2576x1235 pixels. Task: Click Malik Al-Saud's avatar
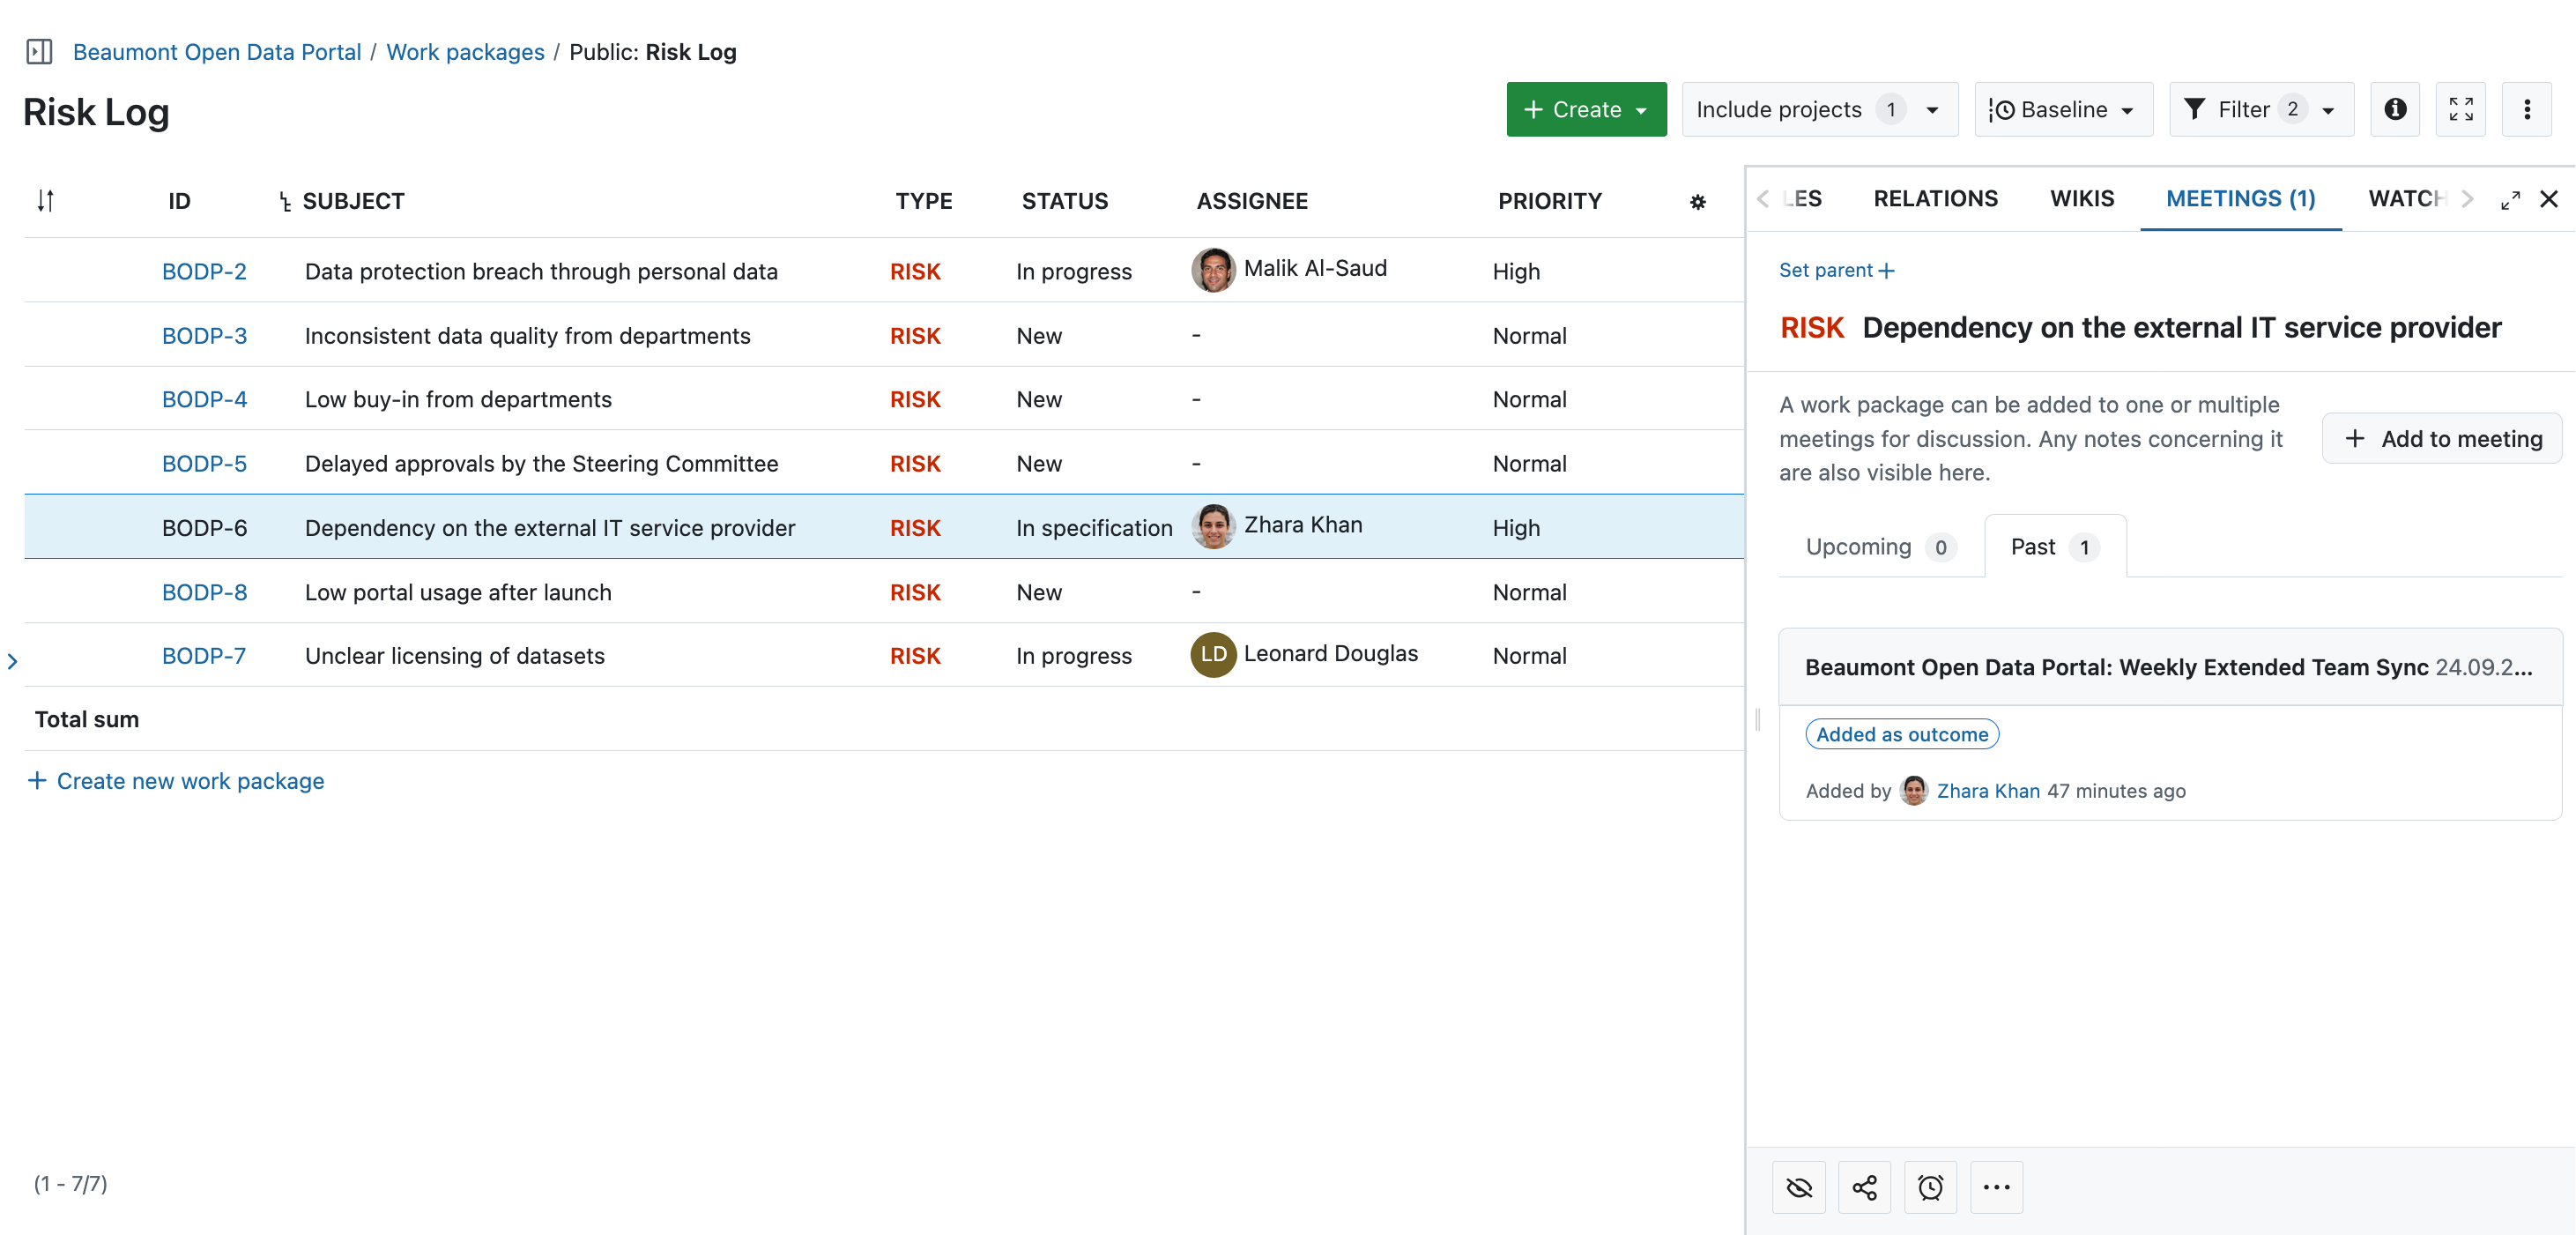(x=1213, y=270)
